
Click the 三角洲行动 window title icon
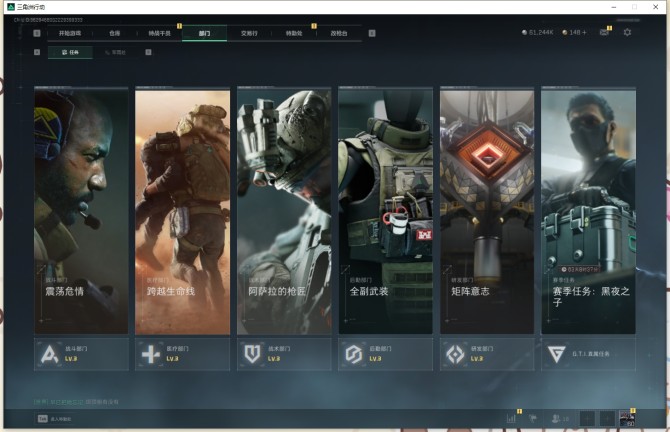(x=11, y=7)
